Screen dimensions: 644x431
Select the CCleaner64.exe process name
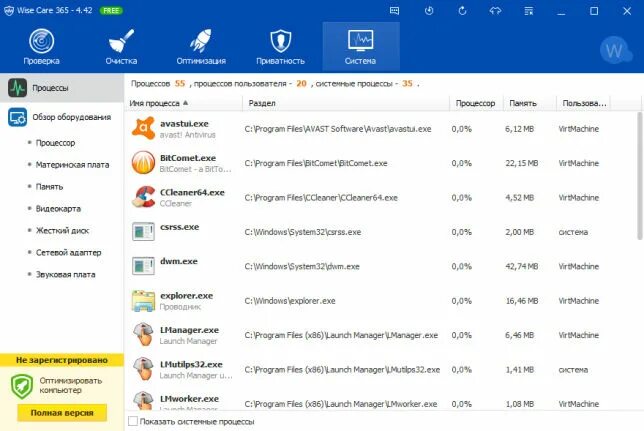192,193
